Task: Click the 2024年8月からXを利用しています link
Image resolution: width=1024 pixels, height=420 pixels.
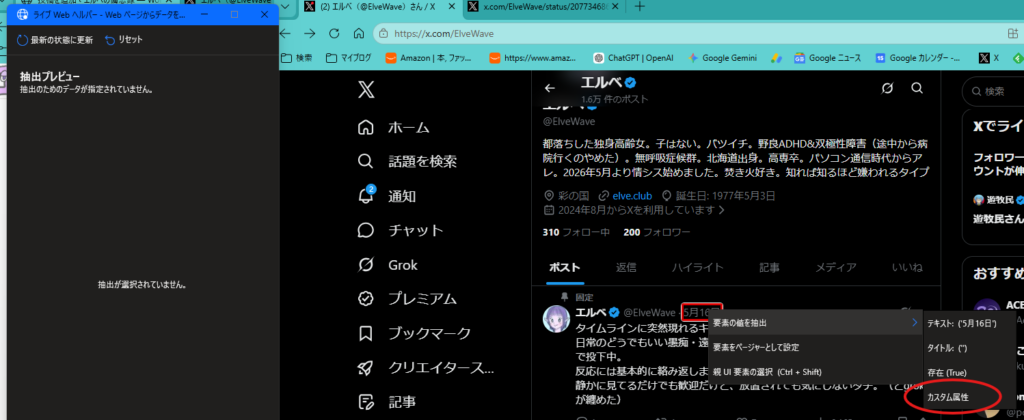Action: click(634, 210)
